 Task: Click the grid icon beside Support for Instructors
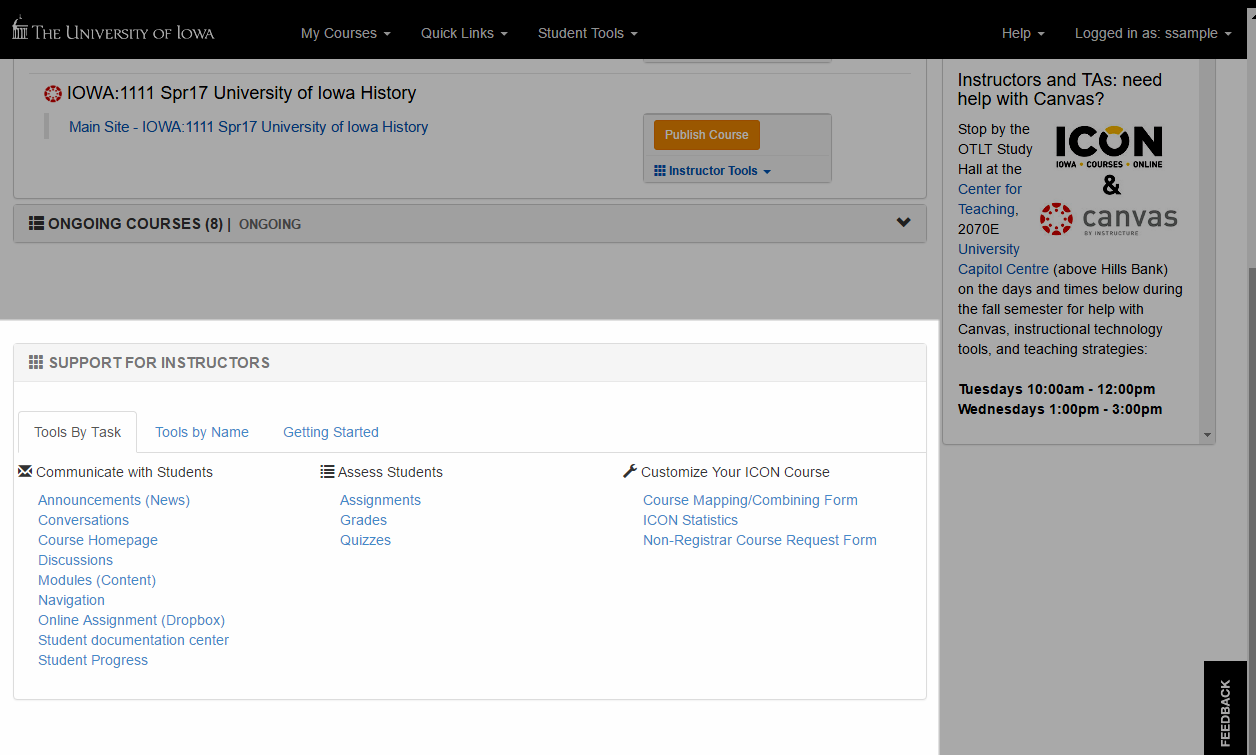[x=36, y=362]
